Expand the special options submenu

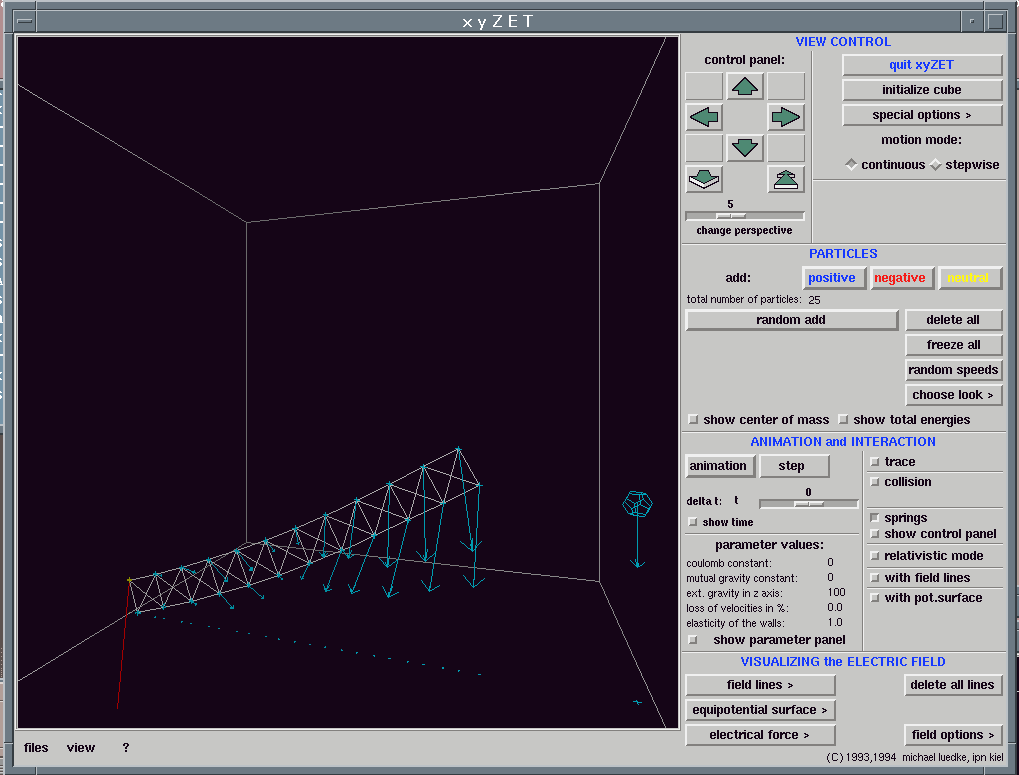922,115
